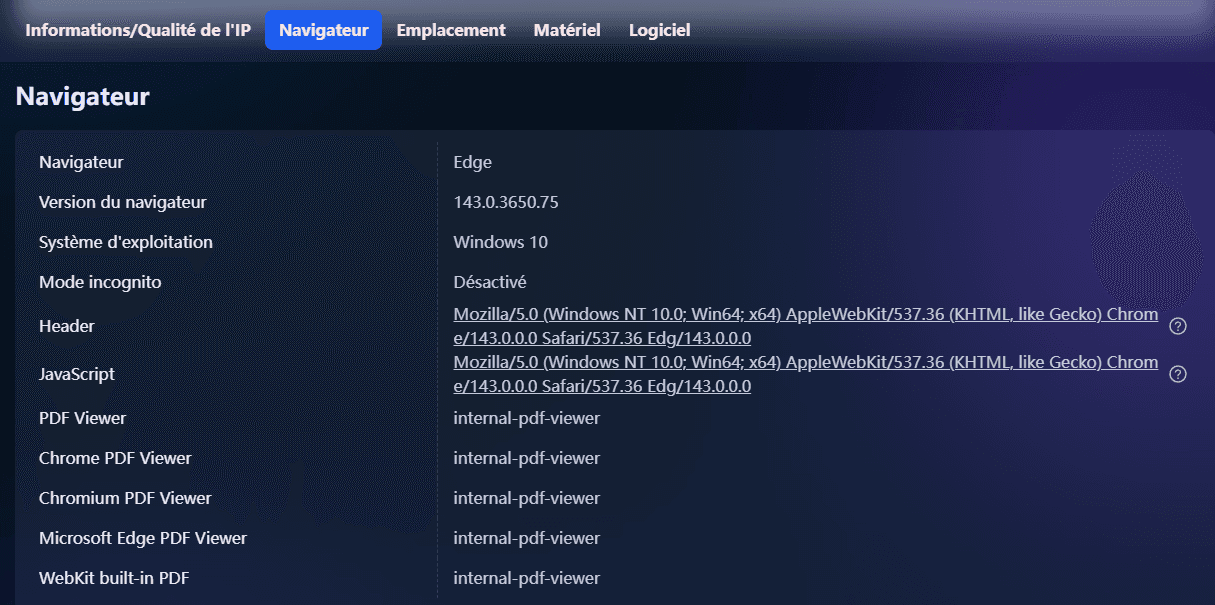Click the Système d'exploitation row label
This screenshot has height=605, width=1215.
125,242
